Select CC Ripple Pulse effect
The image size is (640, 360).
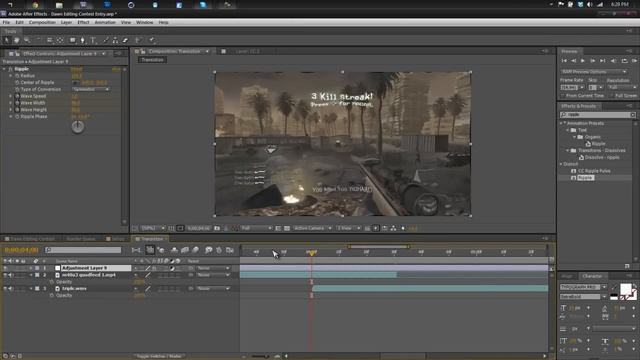594,171
